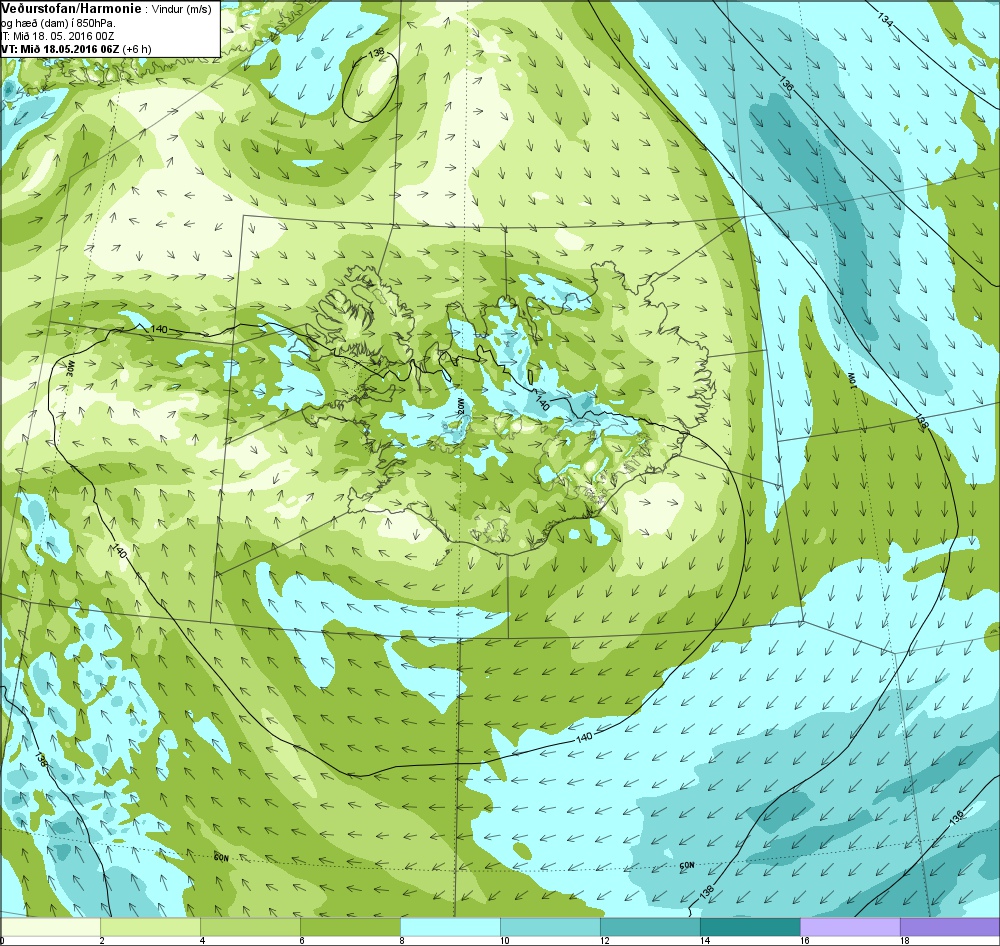This screenshot has width=1000, height=946.
Task: Select the 6–8 m/s darker green legend swatch
Action: tap(350, 926)
